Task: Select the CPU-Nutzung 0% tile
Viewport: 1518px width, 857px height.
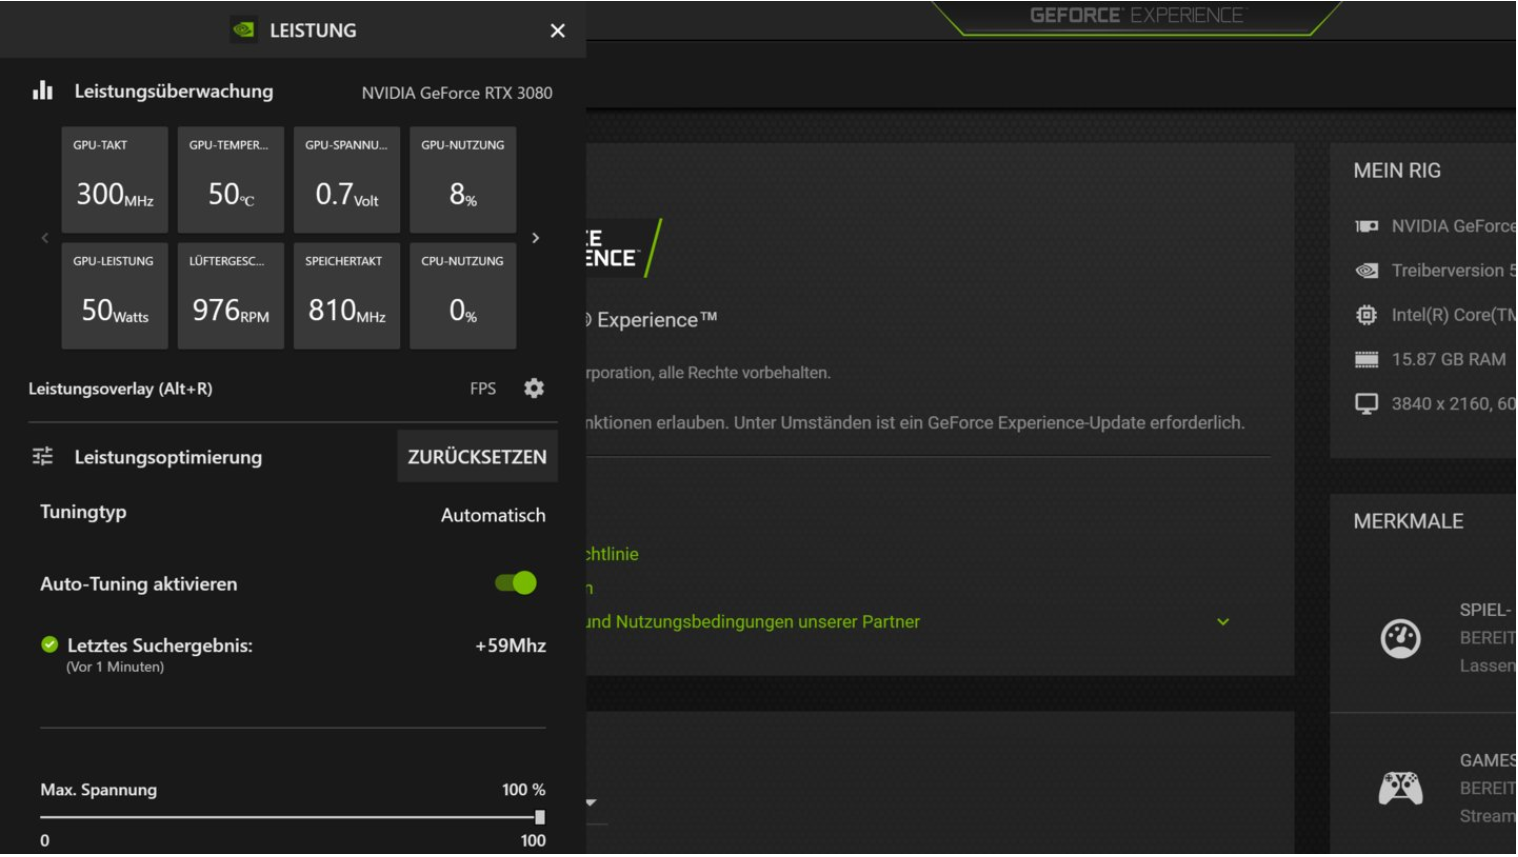Action: tap(463, 296)
